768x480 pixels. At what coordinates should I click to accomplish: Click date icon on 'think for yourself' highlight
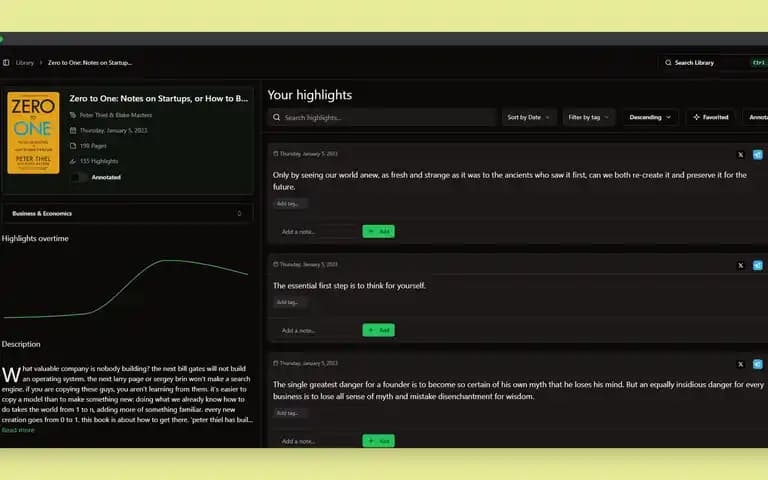coord(276,264)
